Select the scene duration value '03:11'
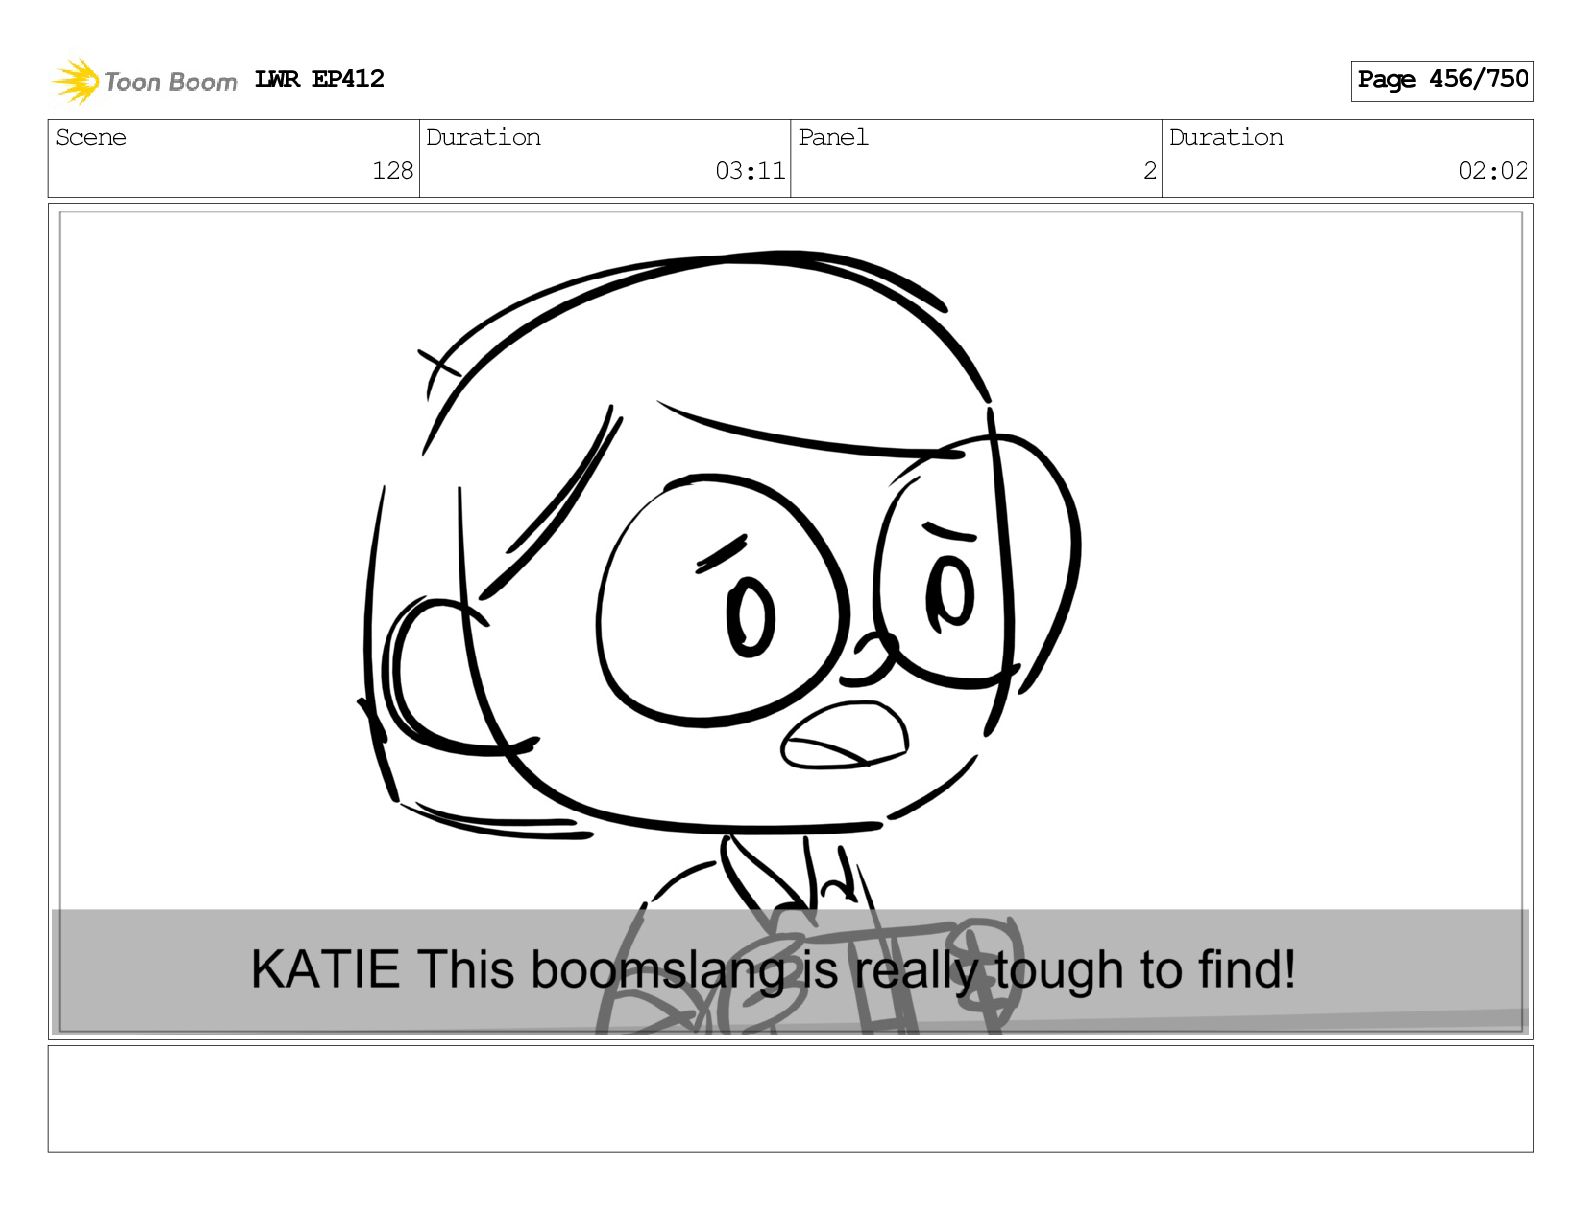This screenshot has width=1584, height=1224. (750, 171)
